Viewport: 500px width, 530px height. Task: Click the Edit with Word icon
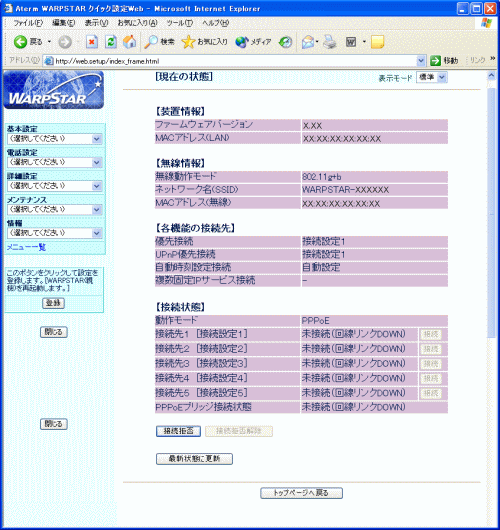pyautogui.click(x=351, y=42)
